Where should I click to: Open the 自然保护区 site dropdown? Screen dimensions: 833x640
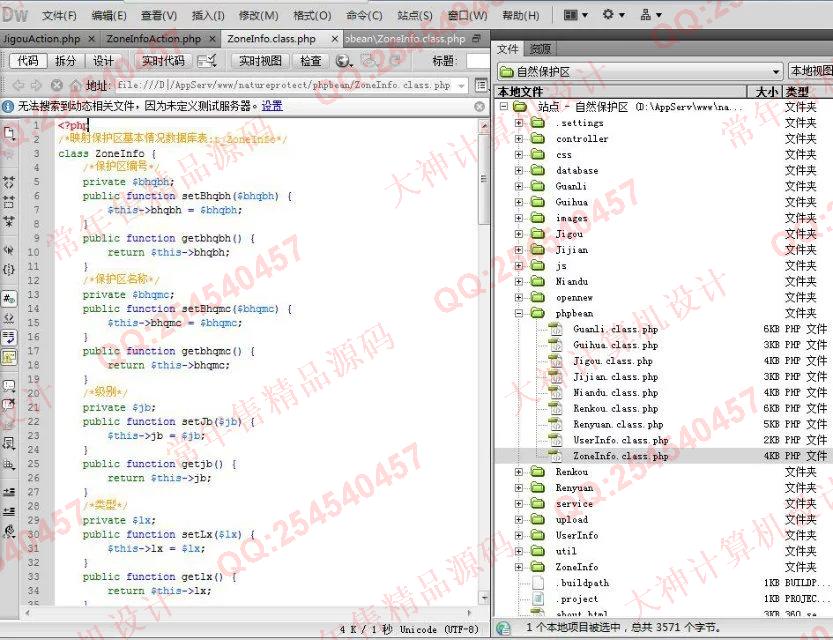(x=776, y=71)
